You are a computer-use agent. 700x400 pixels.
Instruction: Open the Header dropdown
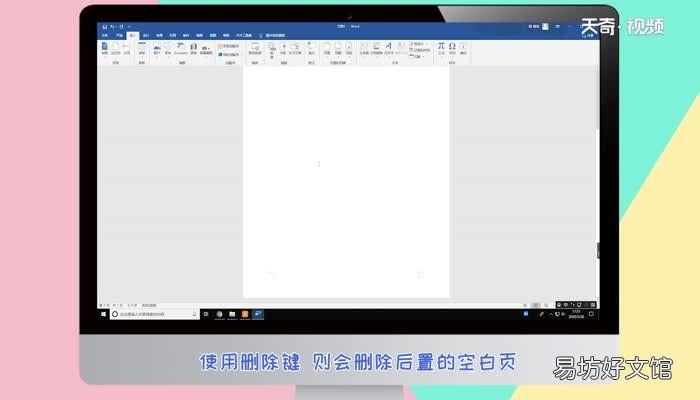[327, 49]
